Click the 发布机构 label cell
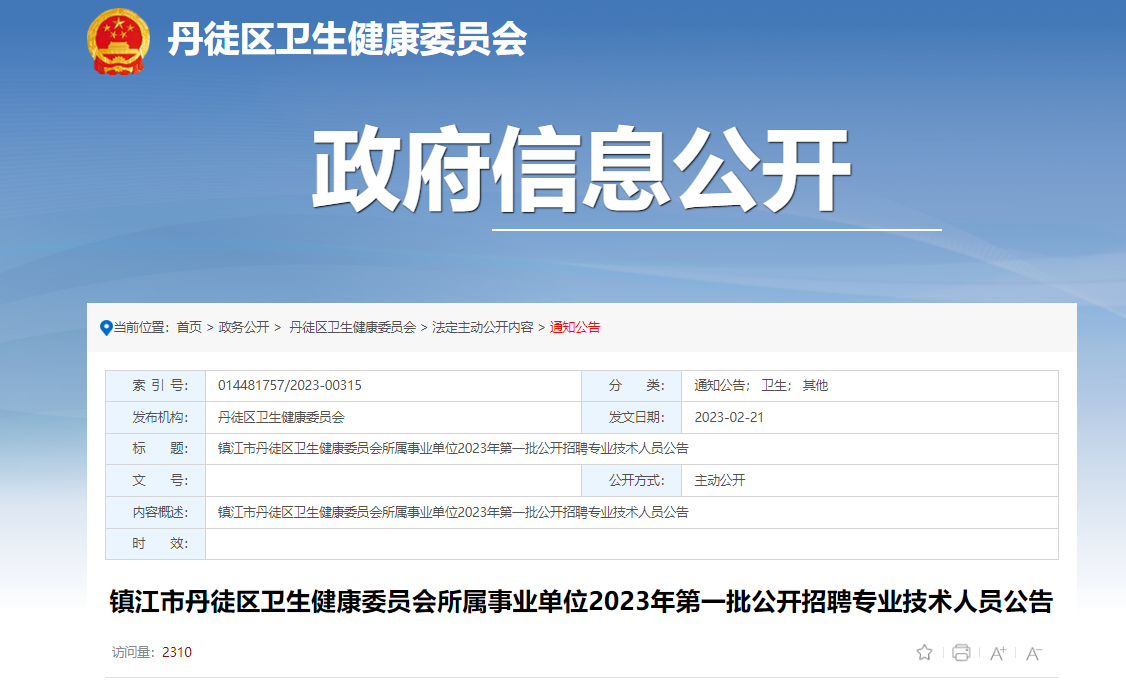Viewport: 1126px width, 695px height. (156, 417)
